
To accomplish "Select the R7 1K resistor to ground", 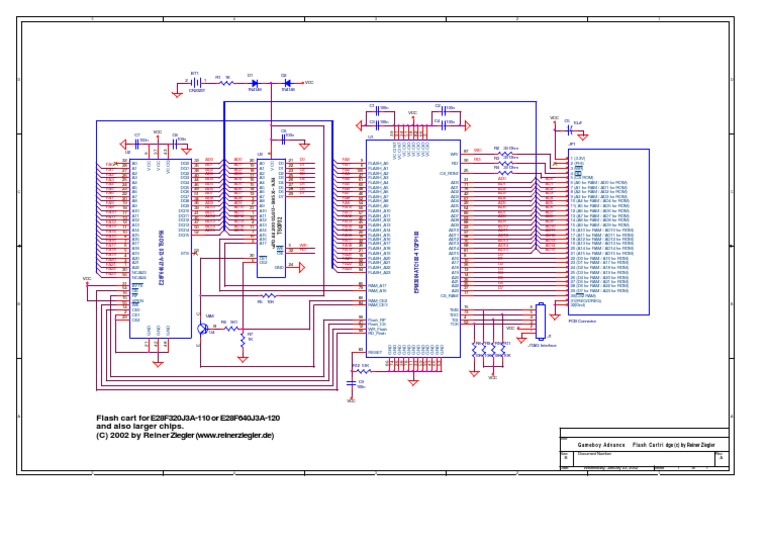I will [x=243, y=341].
